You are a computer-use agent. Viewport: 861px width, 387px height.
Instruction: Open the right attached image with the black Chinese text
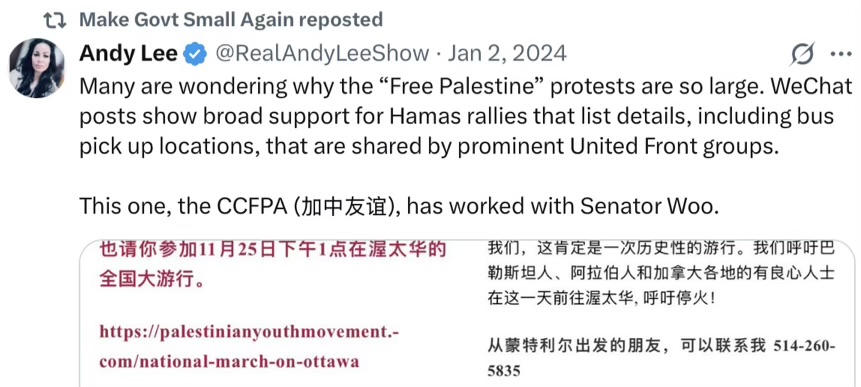667,314
